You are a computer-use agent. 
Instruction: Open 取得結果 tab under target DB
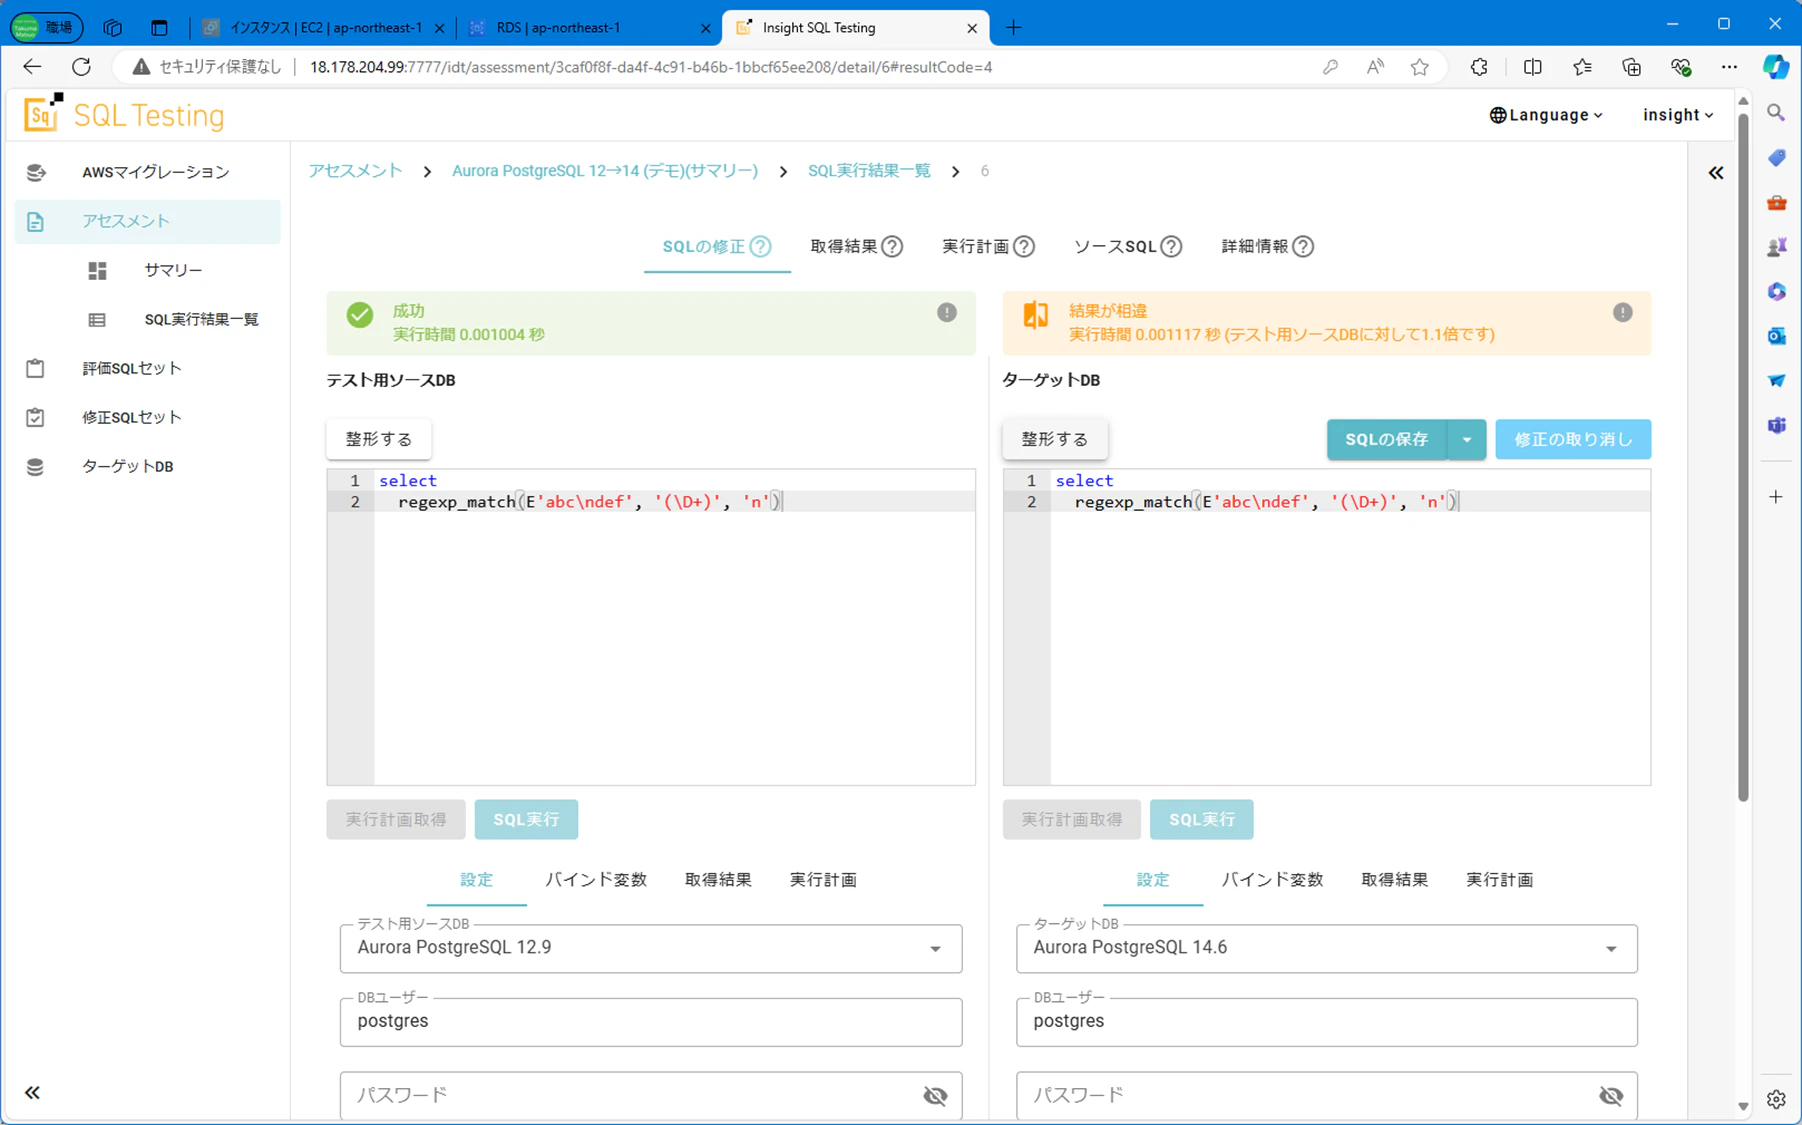tap(1394, 880)
